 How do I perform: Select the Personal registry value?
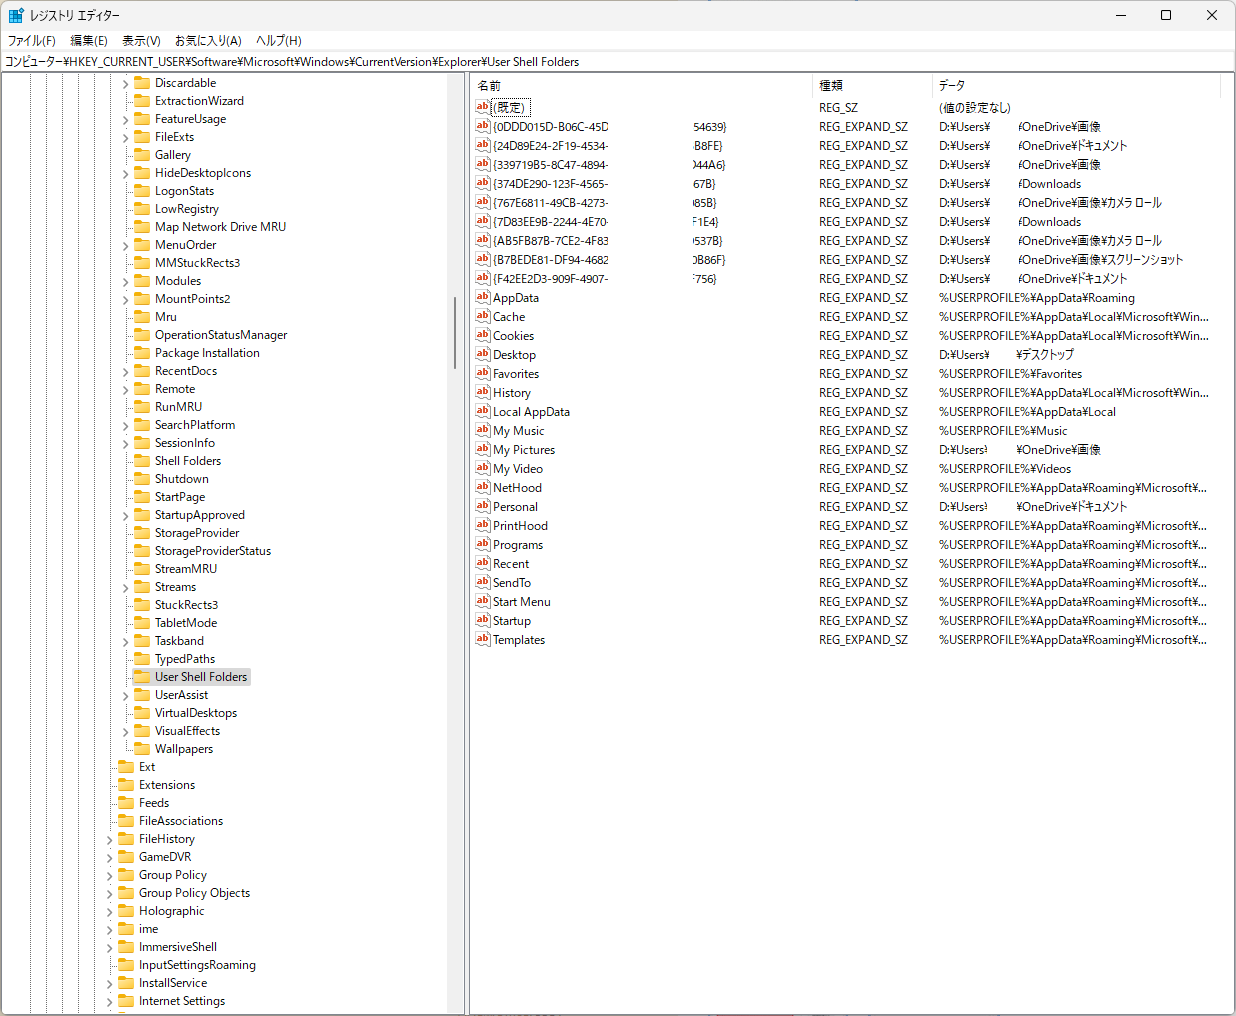coord(515,507)
